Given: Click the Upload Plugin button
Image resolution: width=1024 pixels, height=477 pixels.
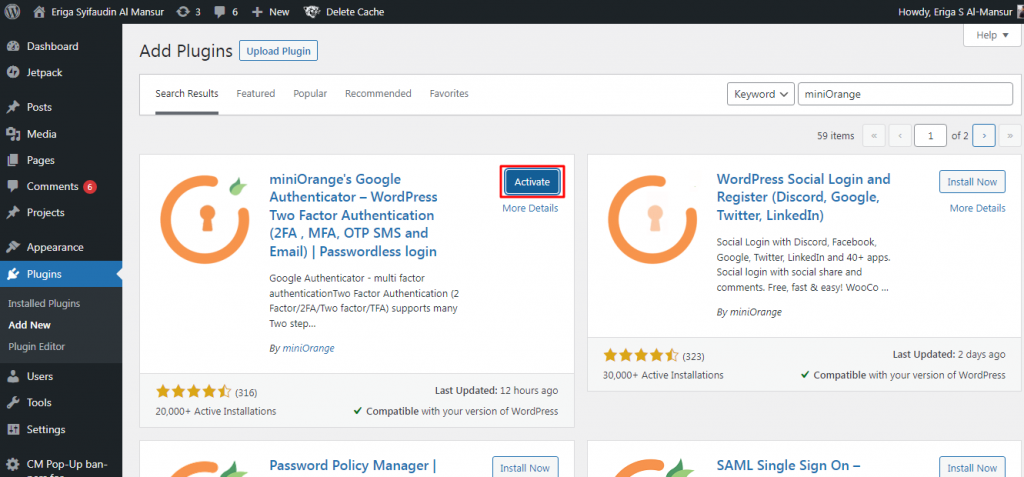Looking at the screenshot, I should 278,51.
